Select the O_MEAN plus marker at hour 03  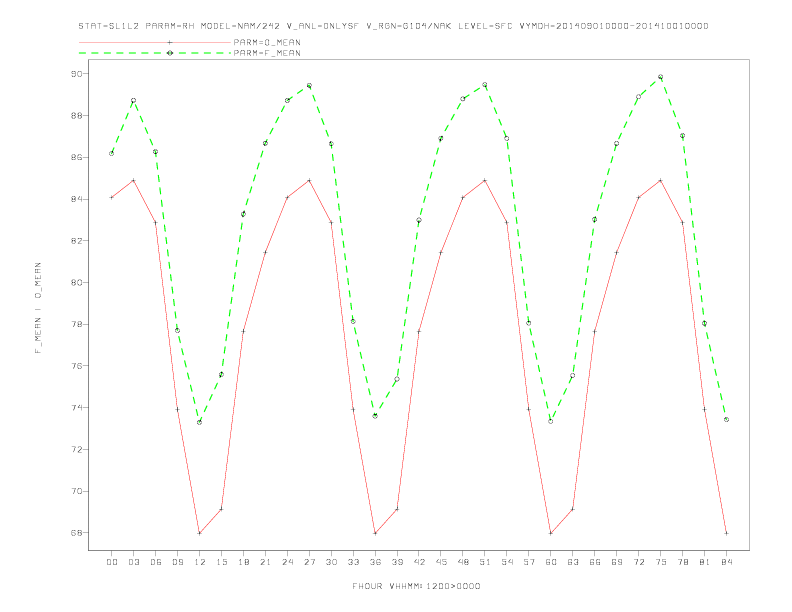pyautogui.click(x=133, y=180)
